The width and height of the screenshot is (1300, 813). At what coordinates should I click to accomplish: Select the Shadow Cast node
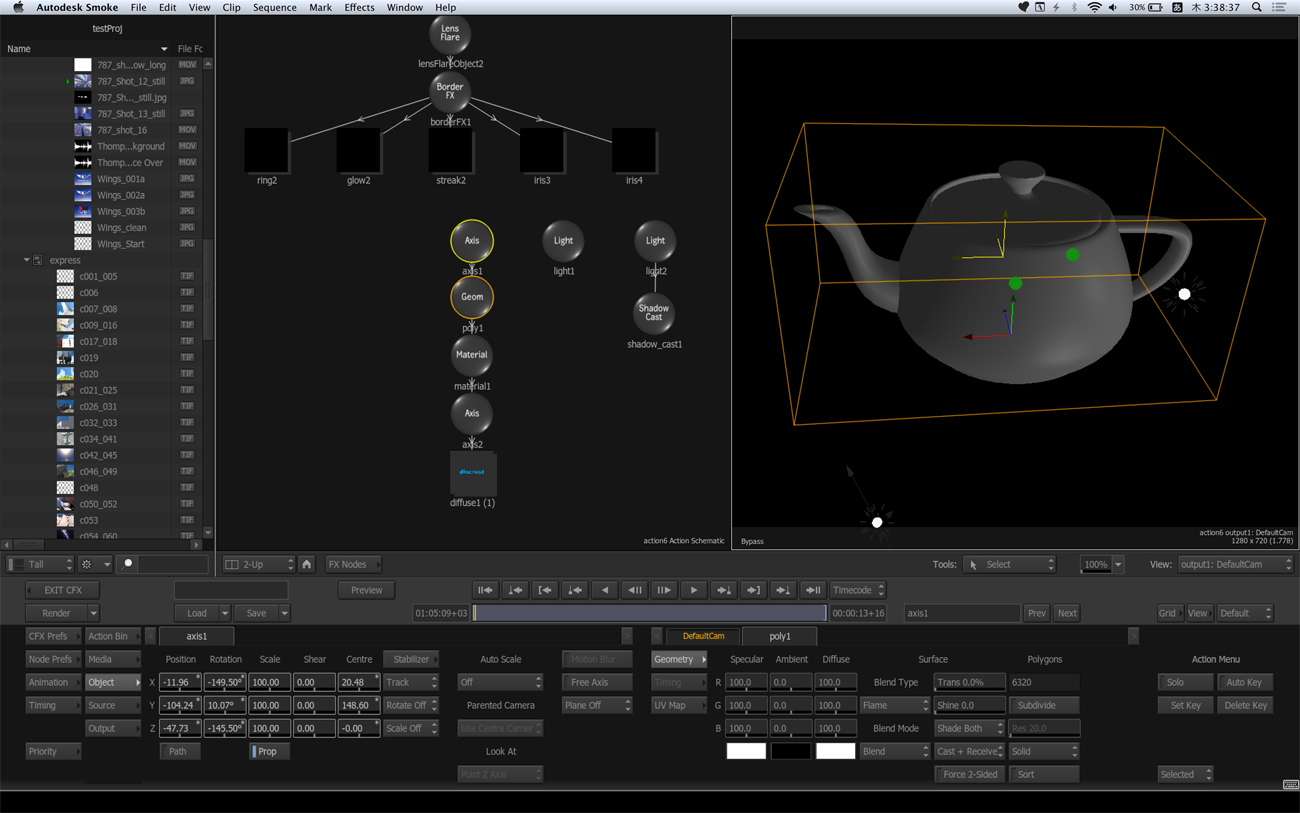[654, 314]
